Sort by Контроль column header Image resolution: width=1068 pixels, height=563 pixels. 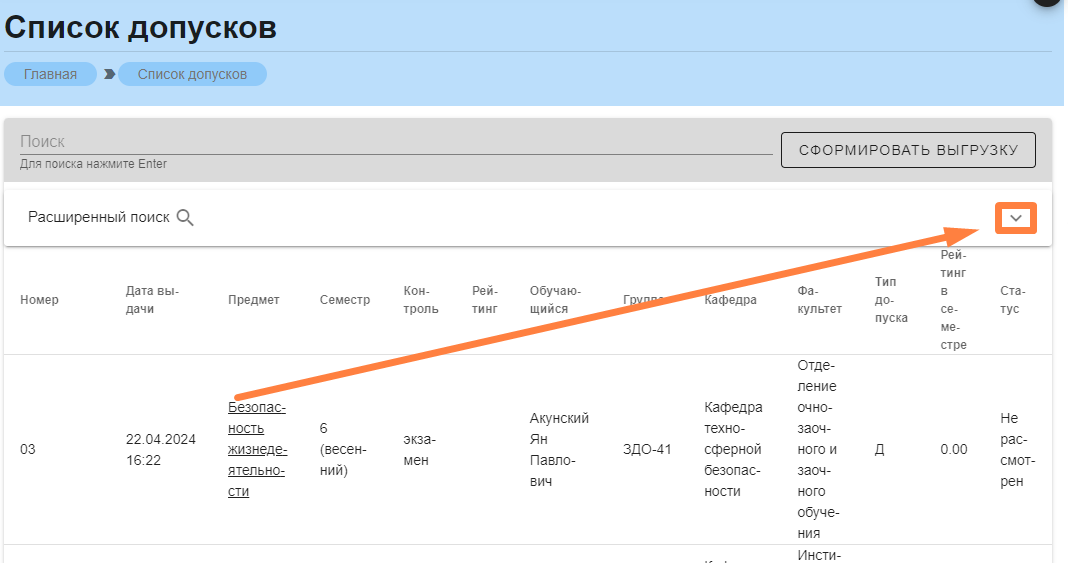coord(420,300)
